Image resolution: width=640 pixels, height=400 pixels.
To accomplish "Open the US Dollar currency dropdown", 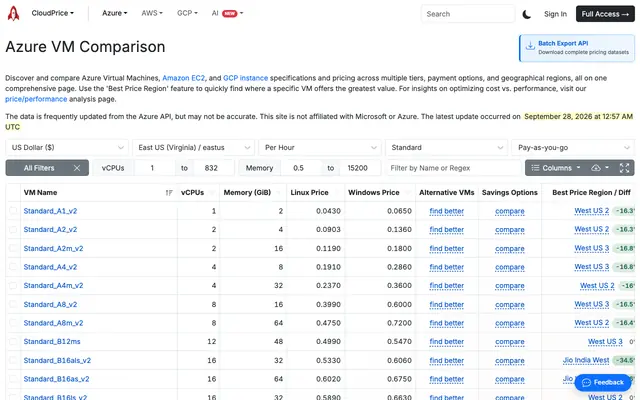I will (x=67, y=147).
